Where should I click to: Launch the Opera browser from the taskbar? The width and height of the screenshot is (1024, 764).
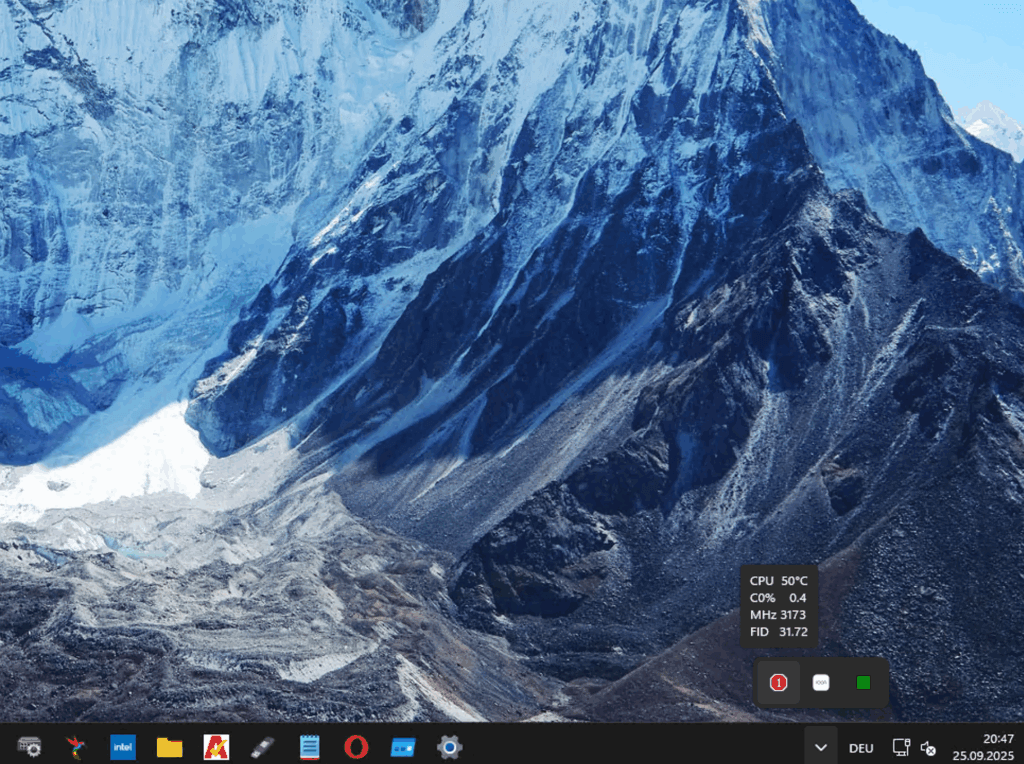tap(356, 747)
